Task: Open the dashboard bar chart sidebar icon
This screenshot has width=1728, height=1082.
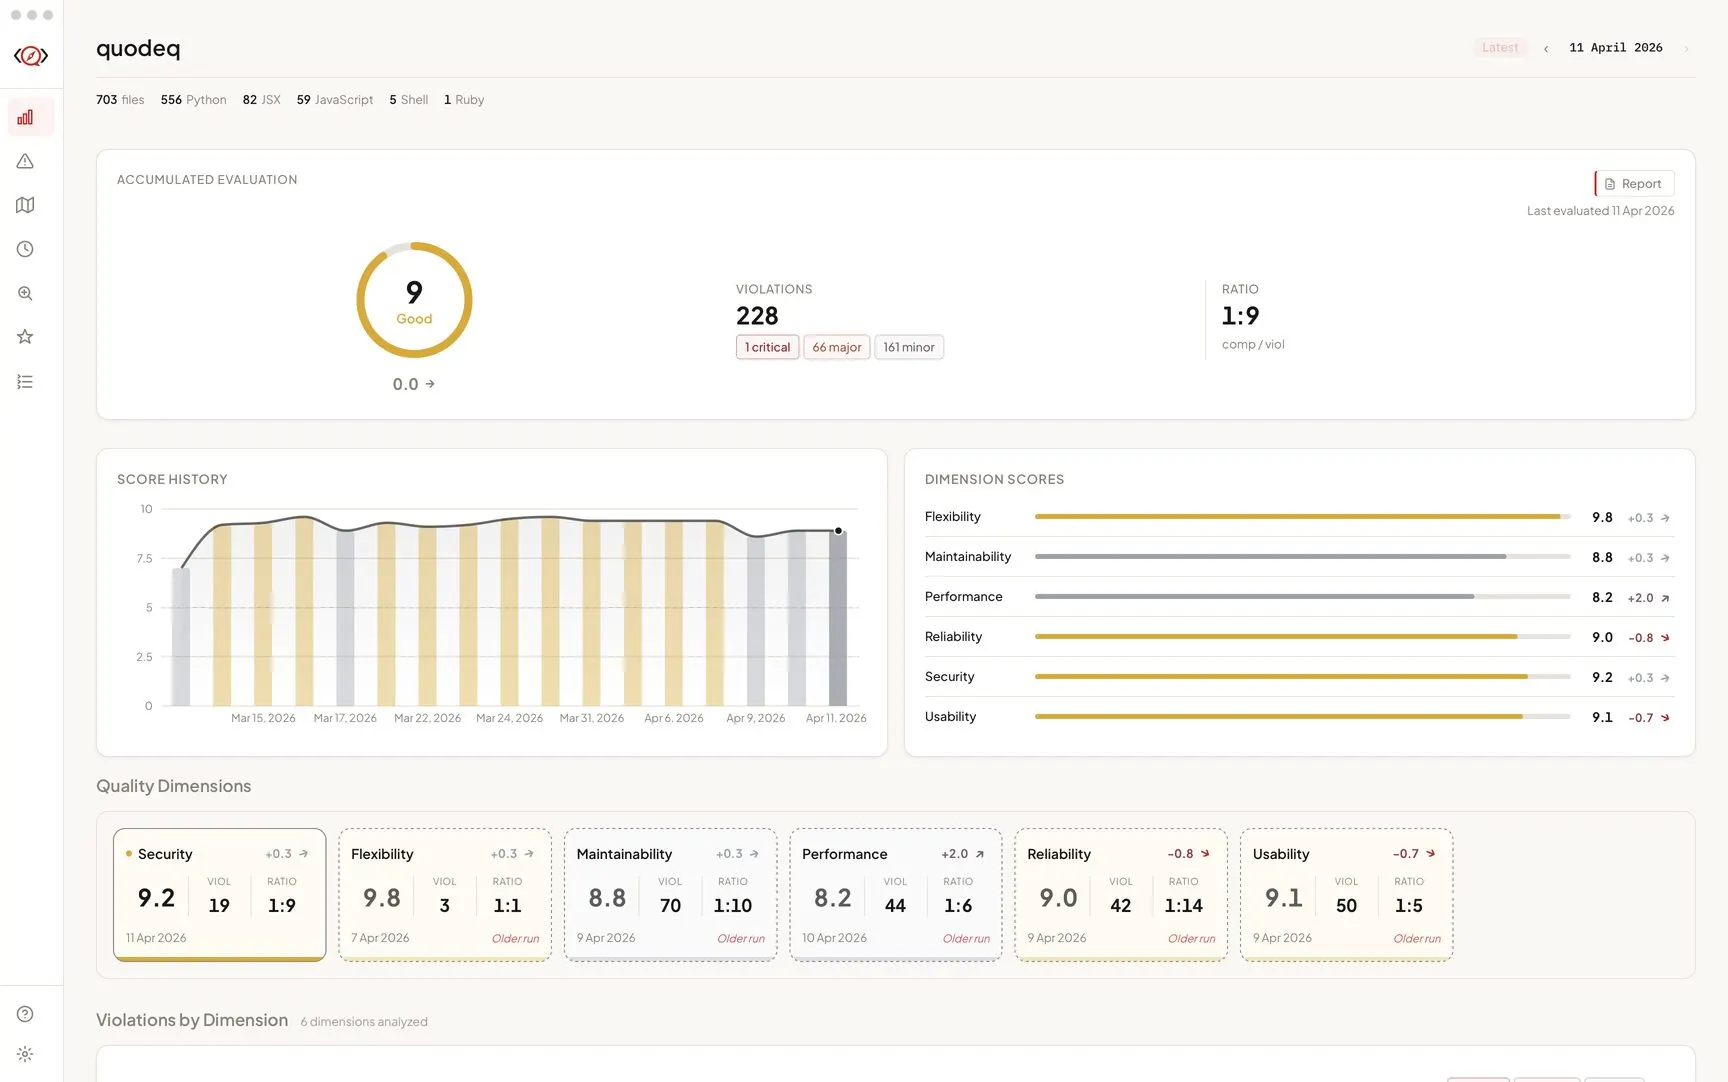Action: coord(25,118)
